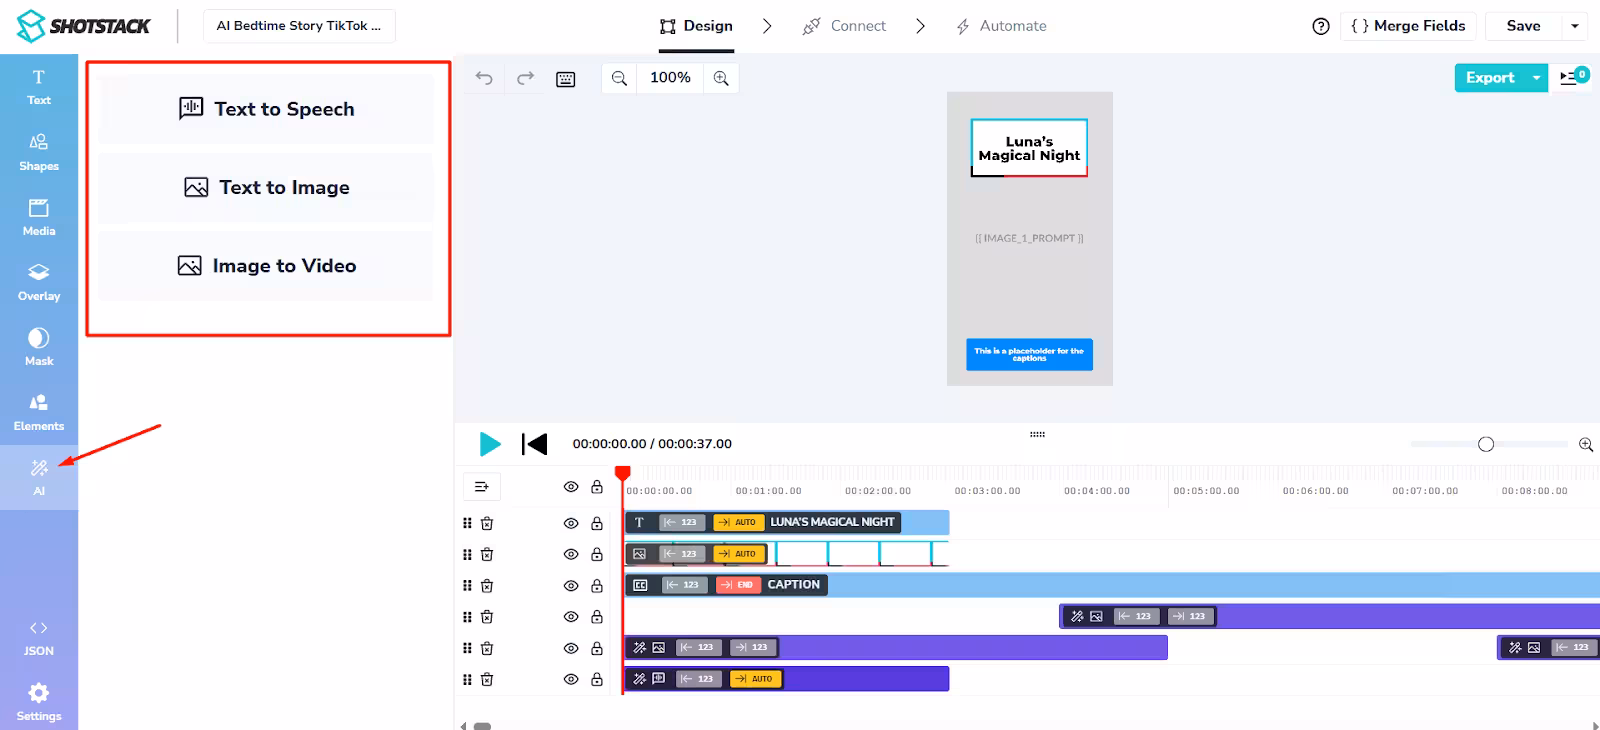Lock the Luna's Magical Night track
This screenshot has width=1600, height=730.
pyautogui.click(x=597, y=523)
